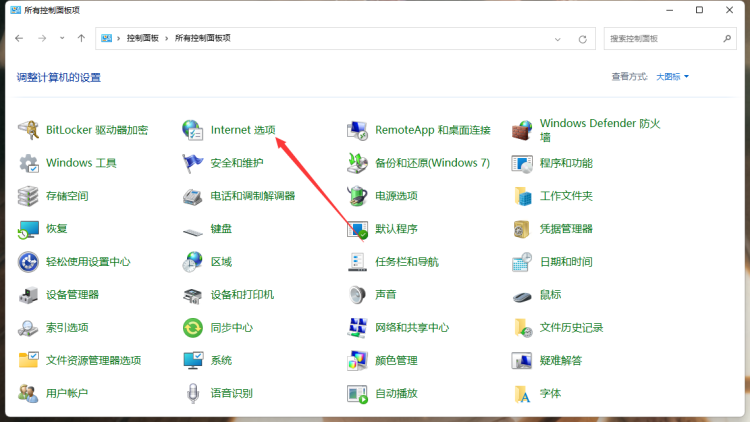
Task: Open the 程序和功能 icon
Action: coord(522,163)
